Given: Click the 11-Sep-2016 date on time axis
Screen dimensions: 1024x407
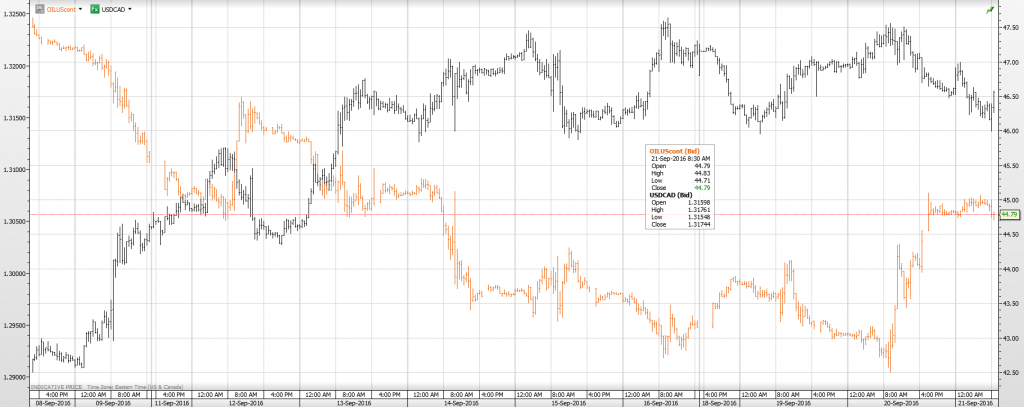Looking at the screenshot, I should tap(170, 403).
